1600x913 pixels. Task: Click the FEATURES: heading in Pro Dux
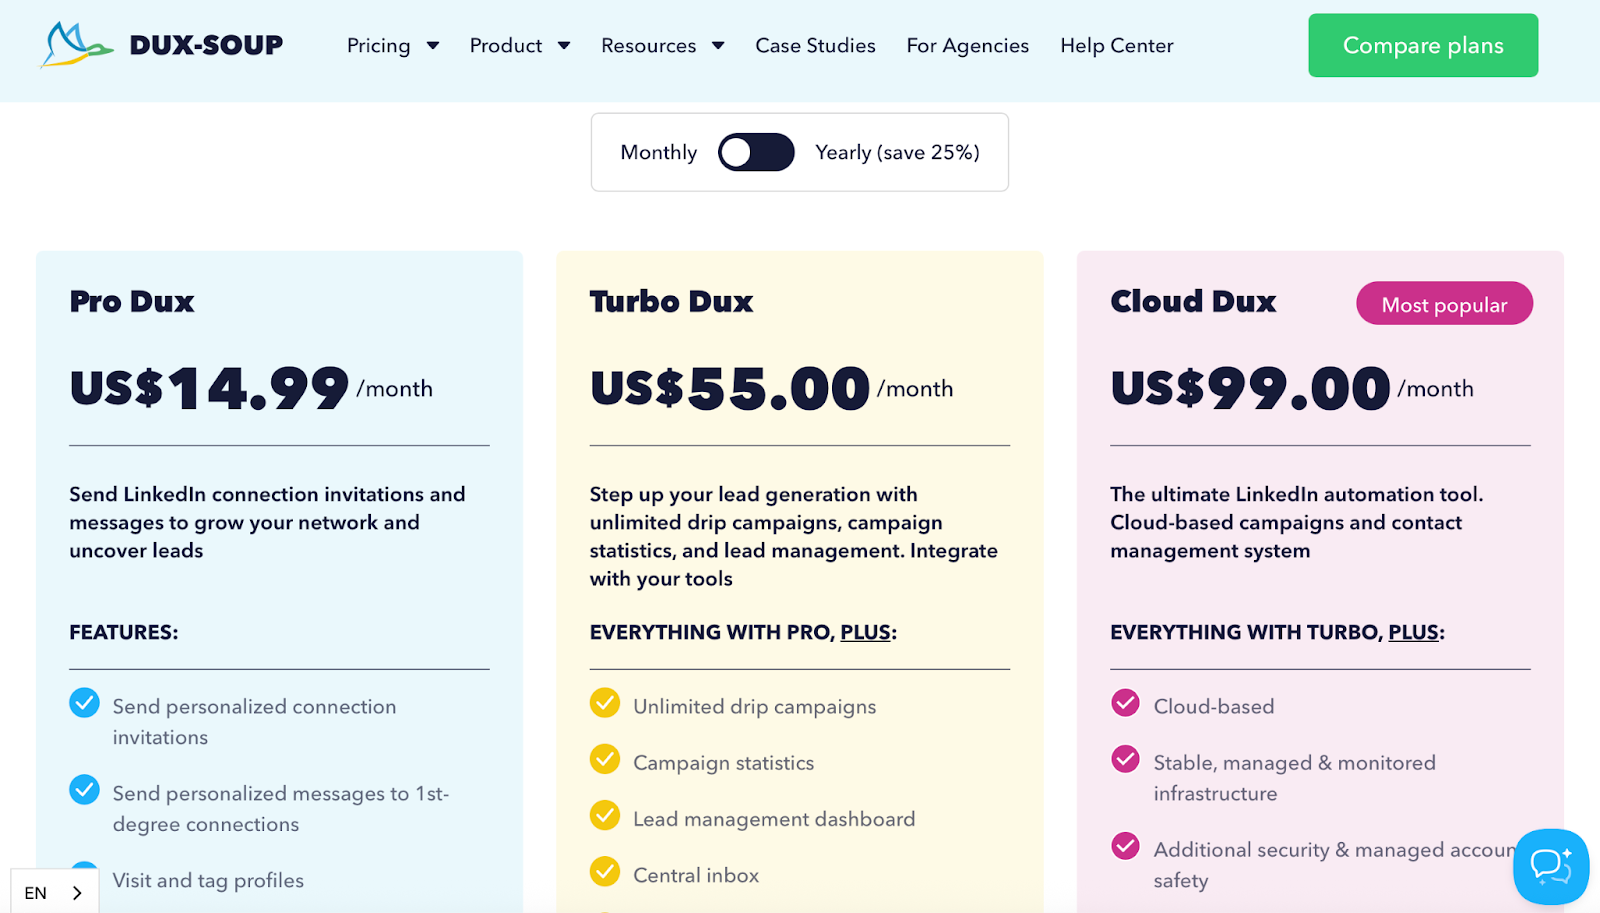[x=124, y=632]
